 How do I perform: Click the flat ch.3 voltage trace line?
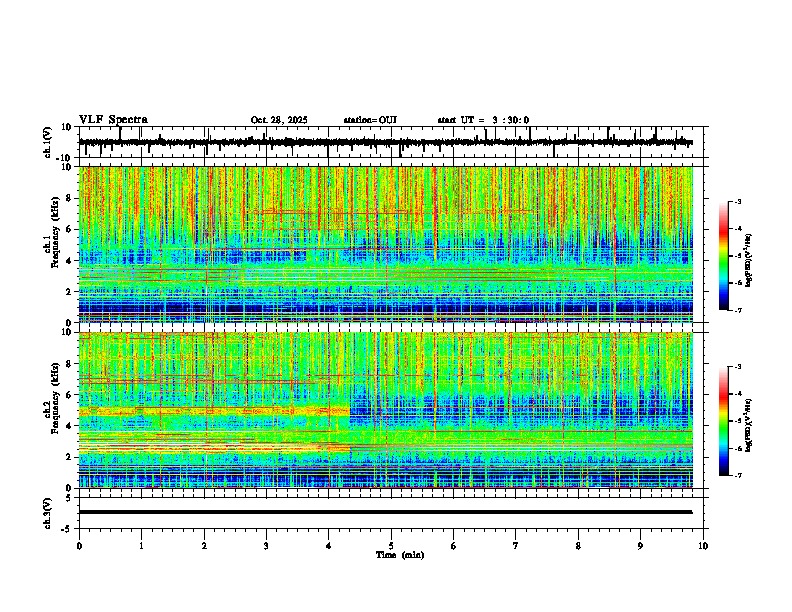pos(385,512)
